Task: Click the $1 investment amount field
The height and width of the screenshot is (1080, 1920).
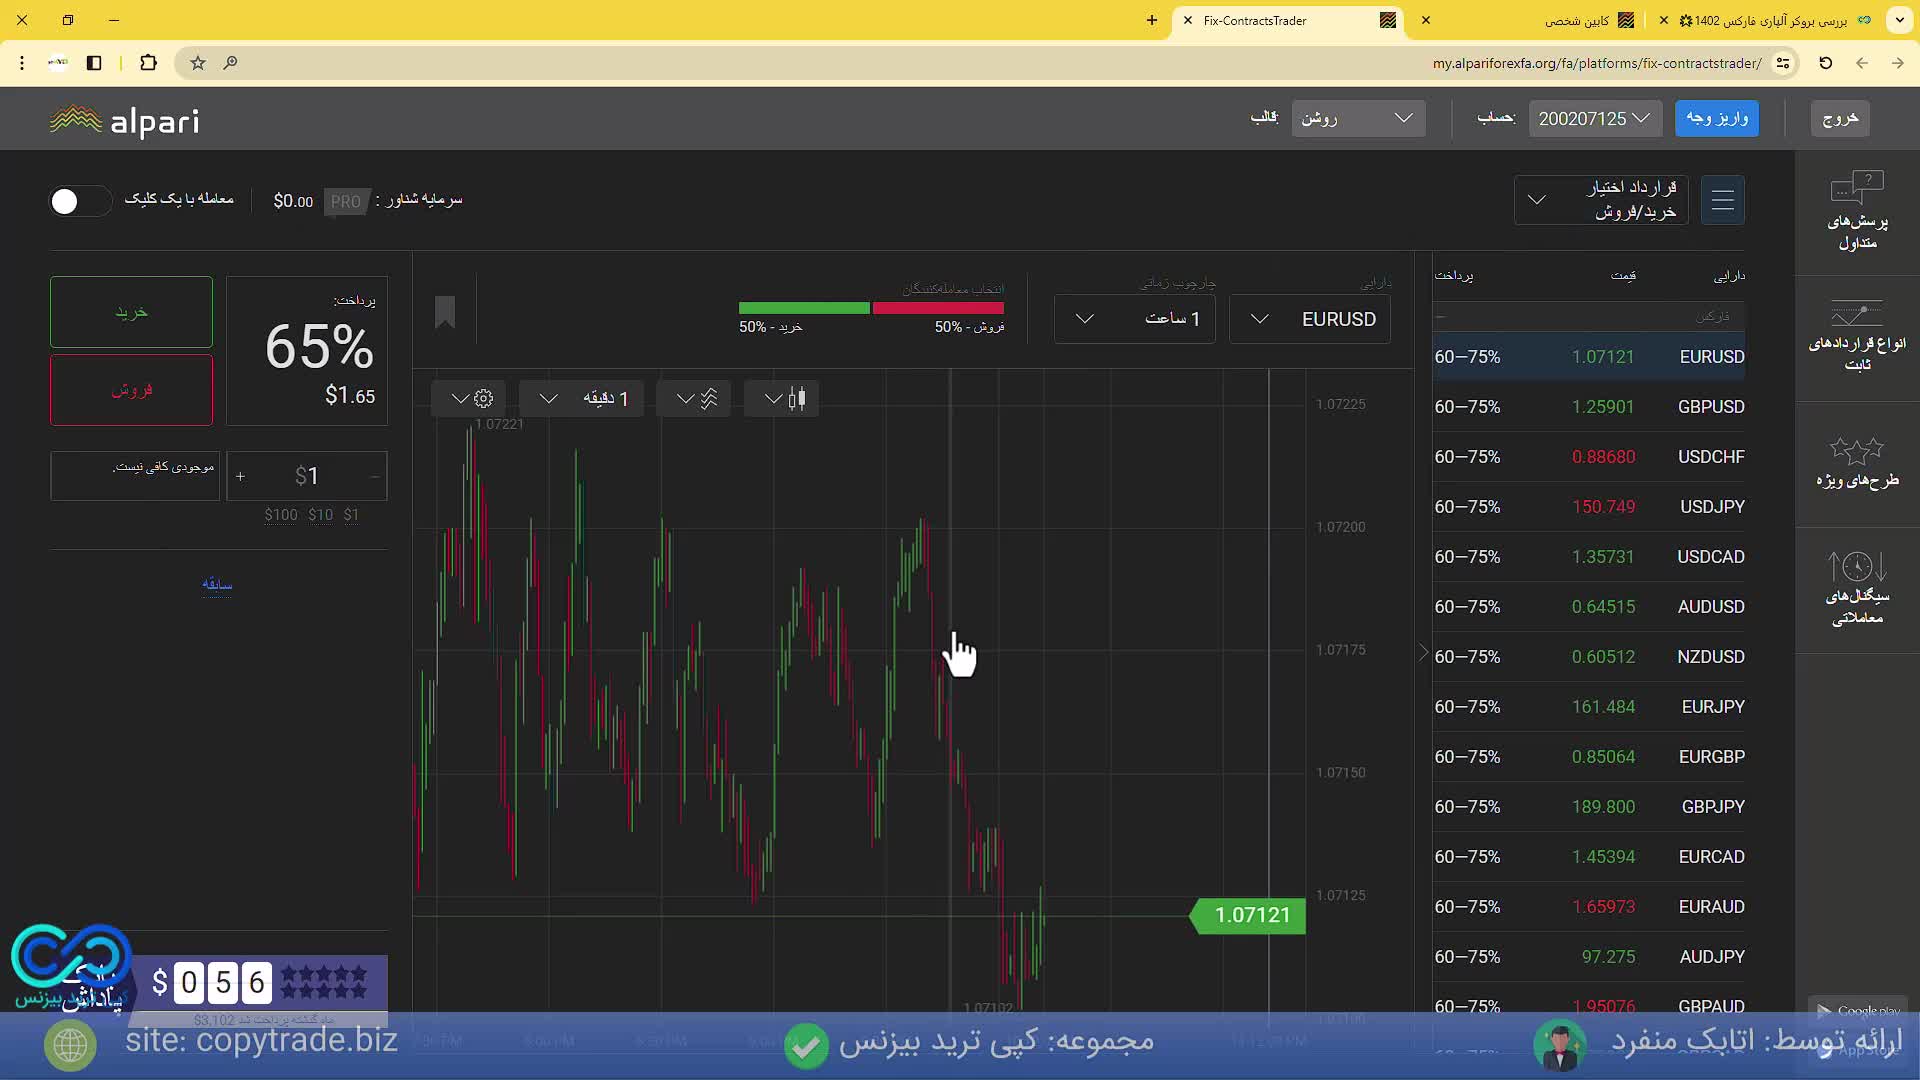Action: click(306, 476)
